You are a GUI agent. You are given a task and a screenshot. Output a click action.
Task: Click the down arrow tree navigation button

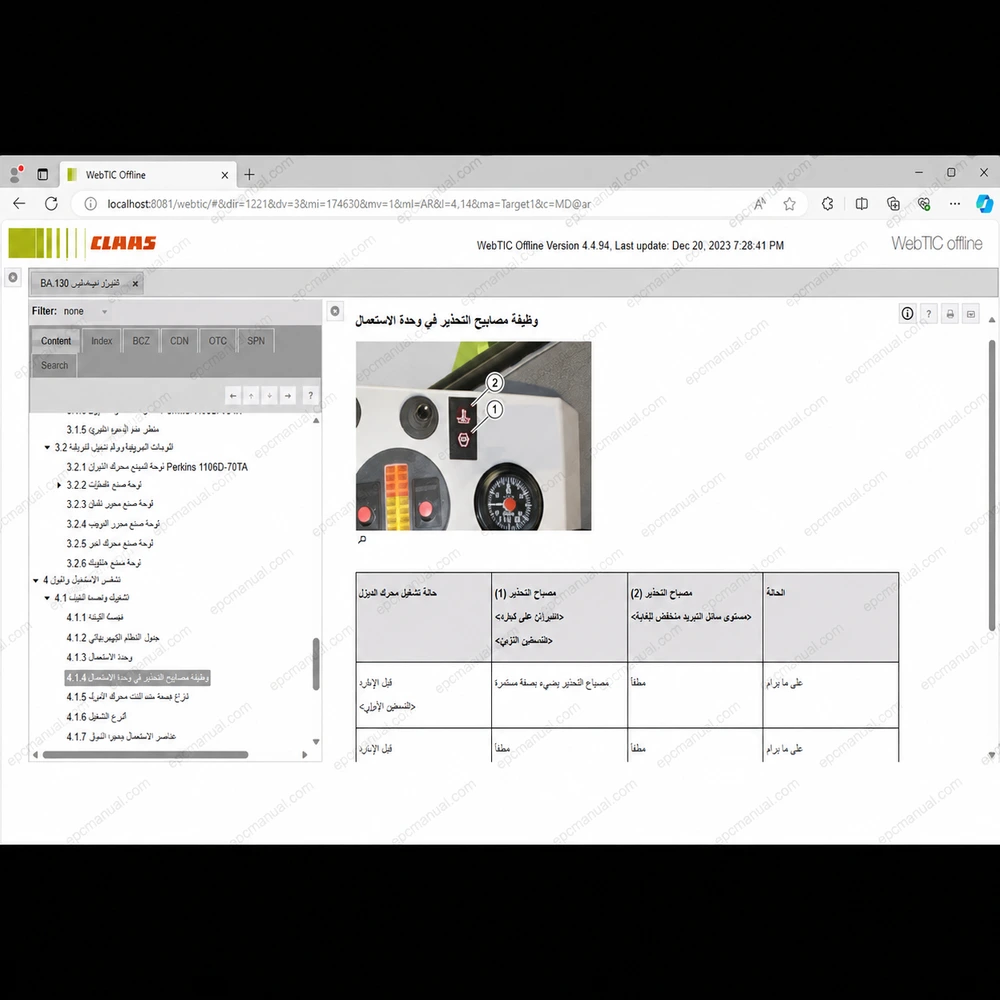click(269, 395)
